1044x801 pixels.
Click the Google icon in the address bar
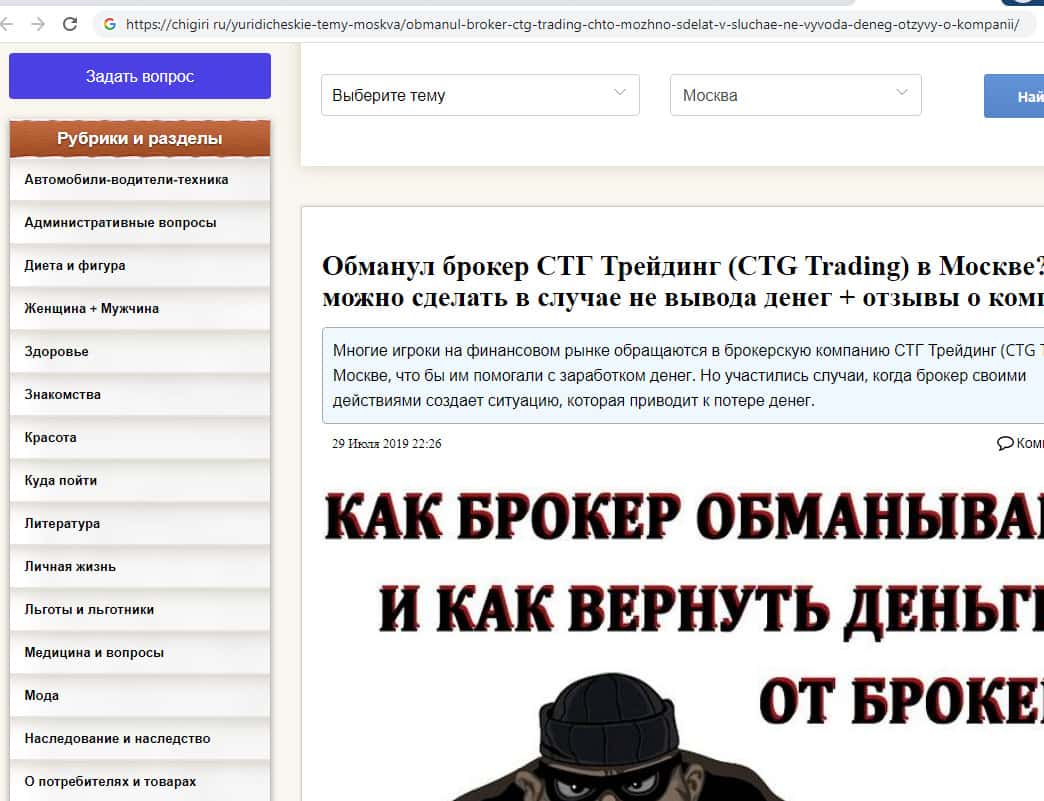coord(110,25)
